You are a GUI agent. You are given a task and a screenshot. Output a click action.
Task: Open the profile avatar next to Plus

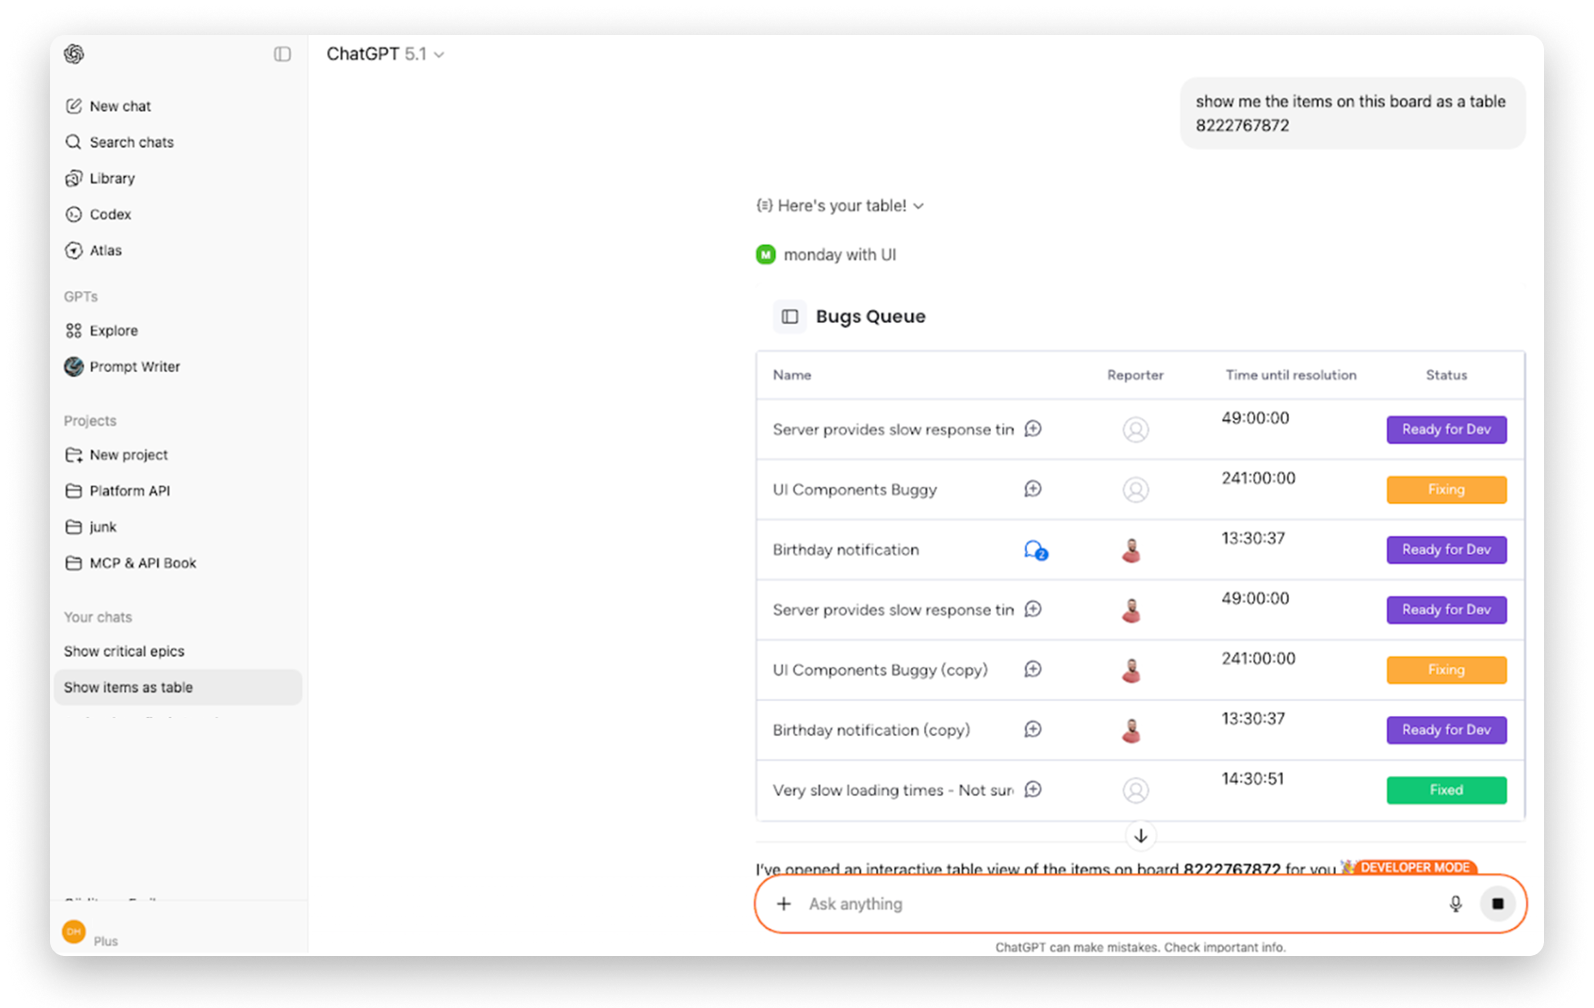74,931
